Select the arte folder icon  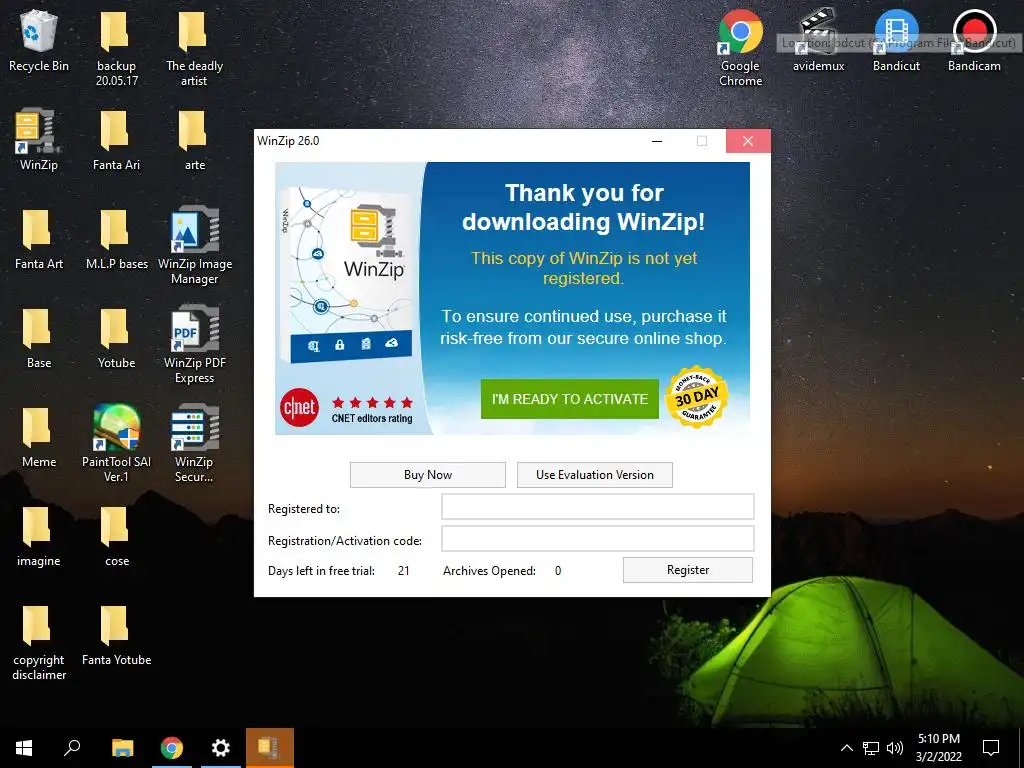(194, 140)
